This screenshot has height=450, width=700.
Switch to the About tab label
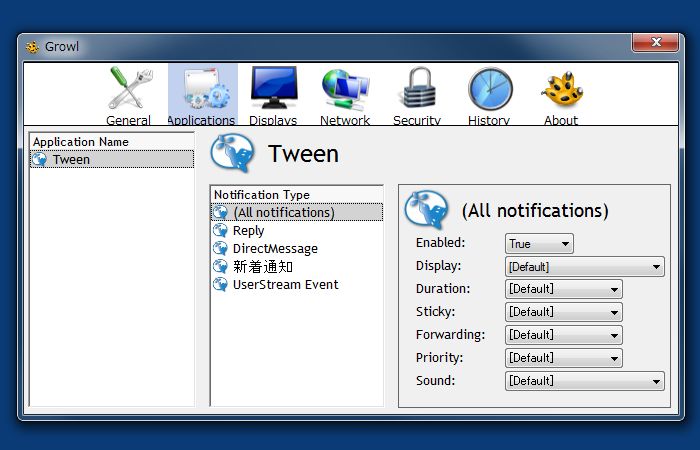561,120
